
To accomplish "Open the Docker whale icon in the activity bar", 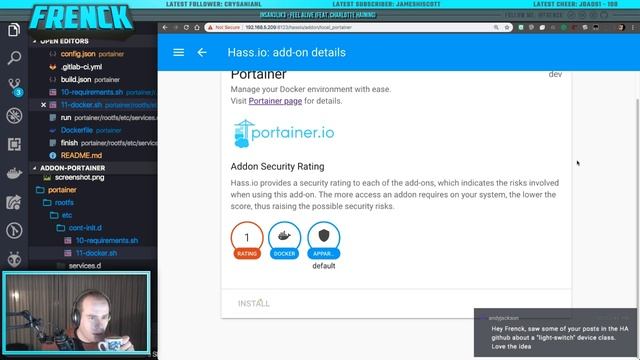I will click(14, 173).
